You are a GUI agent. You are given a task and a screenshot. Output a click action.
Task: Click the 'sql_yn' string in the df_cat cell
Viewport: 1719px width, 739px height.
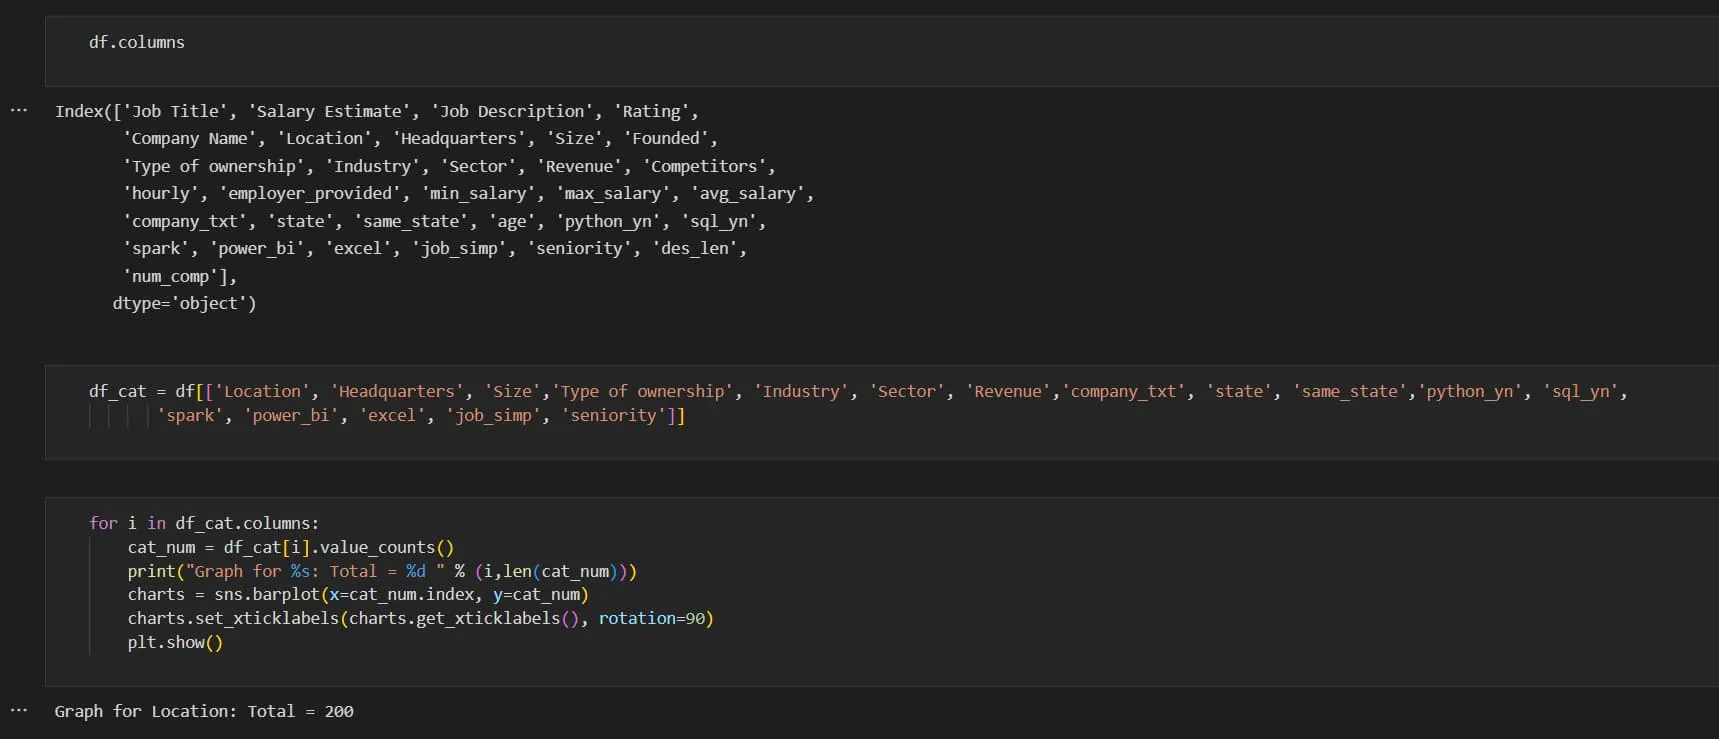coord(1581,391)
